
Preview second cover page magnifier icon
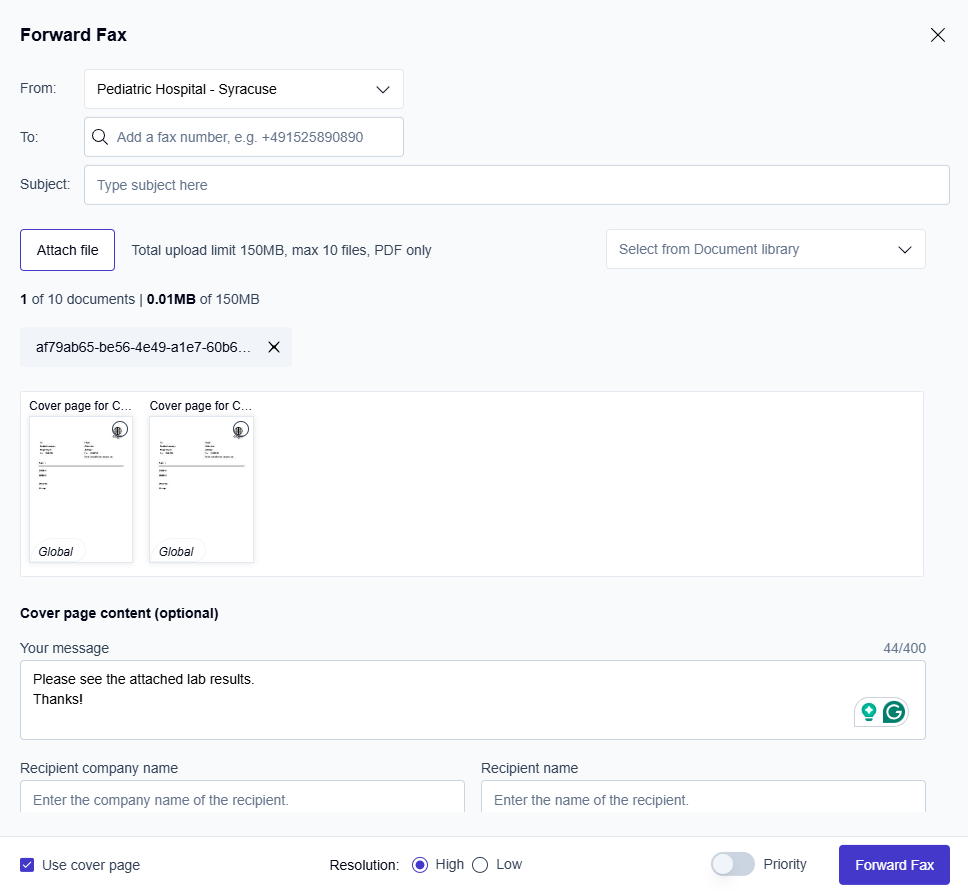(x=239, y=429)
